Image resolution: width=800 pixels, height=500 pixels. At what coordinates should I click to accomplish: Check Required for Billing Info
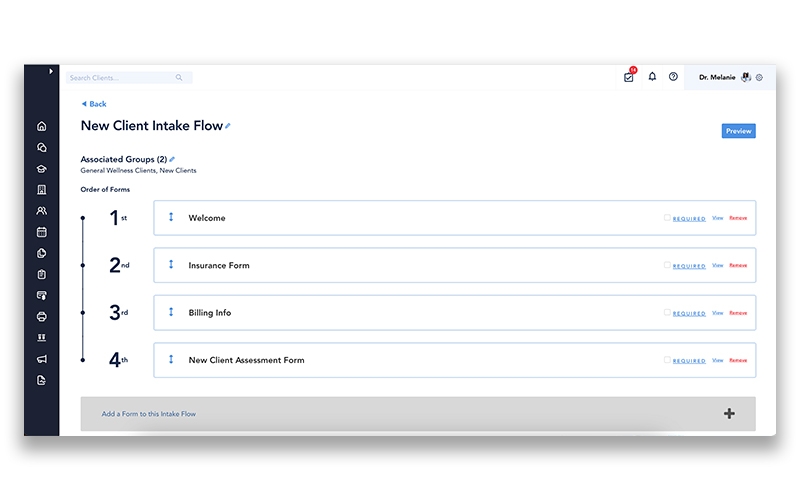click(667, 312)
